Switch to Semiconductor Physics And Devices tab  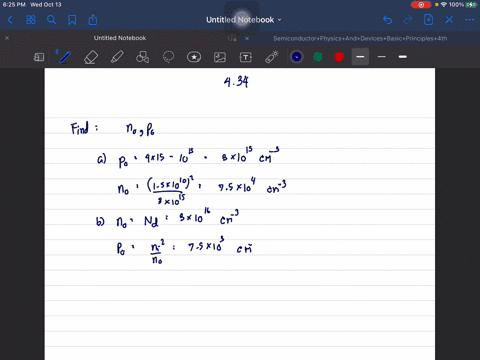tap(360, 38)
